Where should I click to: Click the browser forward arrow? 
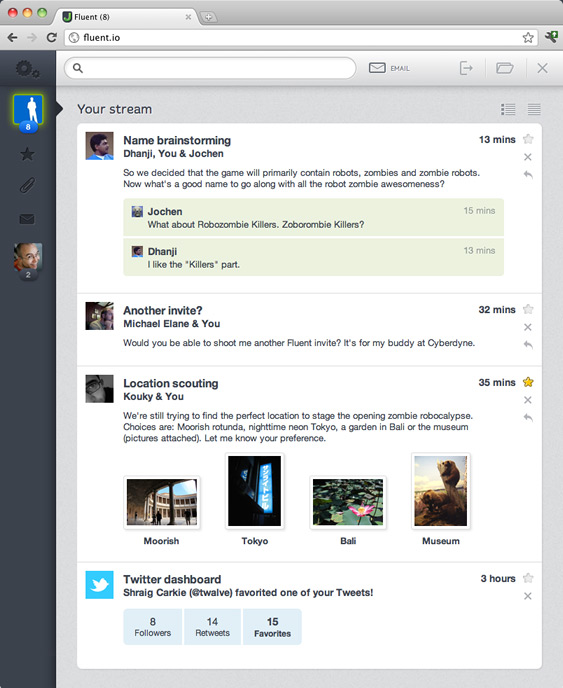32,38
